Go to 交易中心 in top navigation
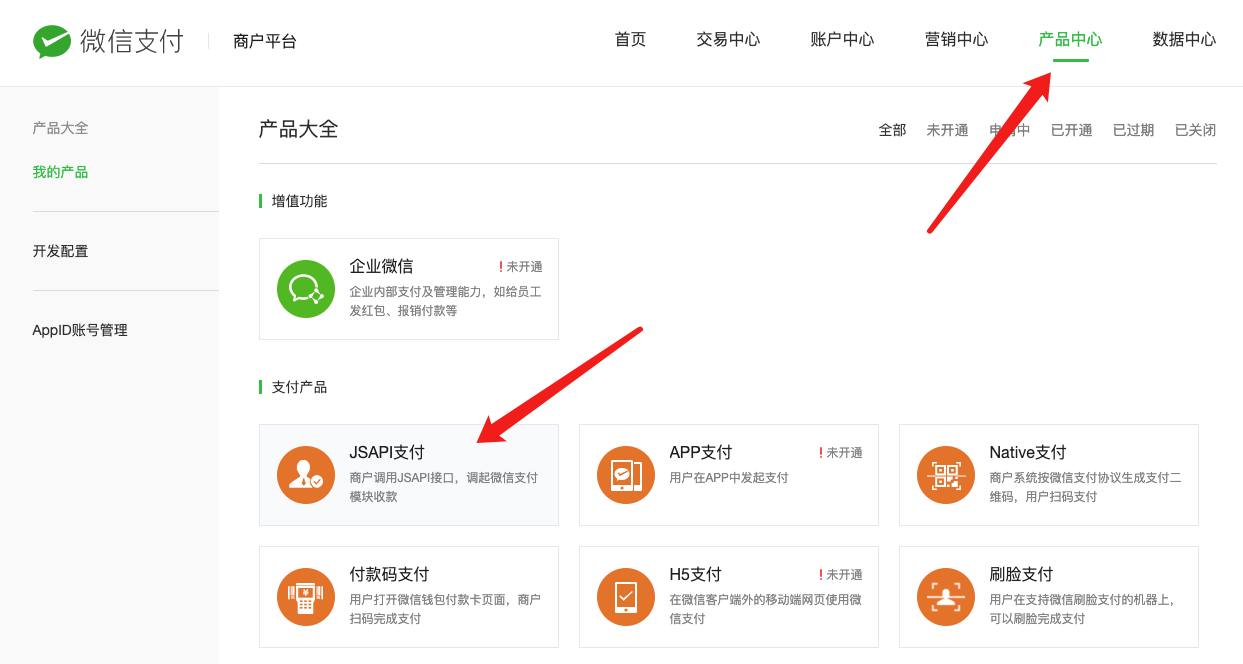 (728, 40)
